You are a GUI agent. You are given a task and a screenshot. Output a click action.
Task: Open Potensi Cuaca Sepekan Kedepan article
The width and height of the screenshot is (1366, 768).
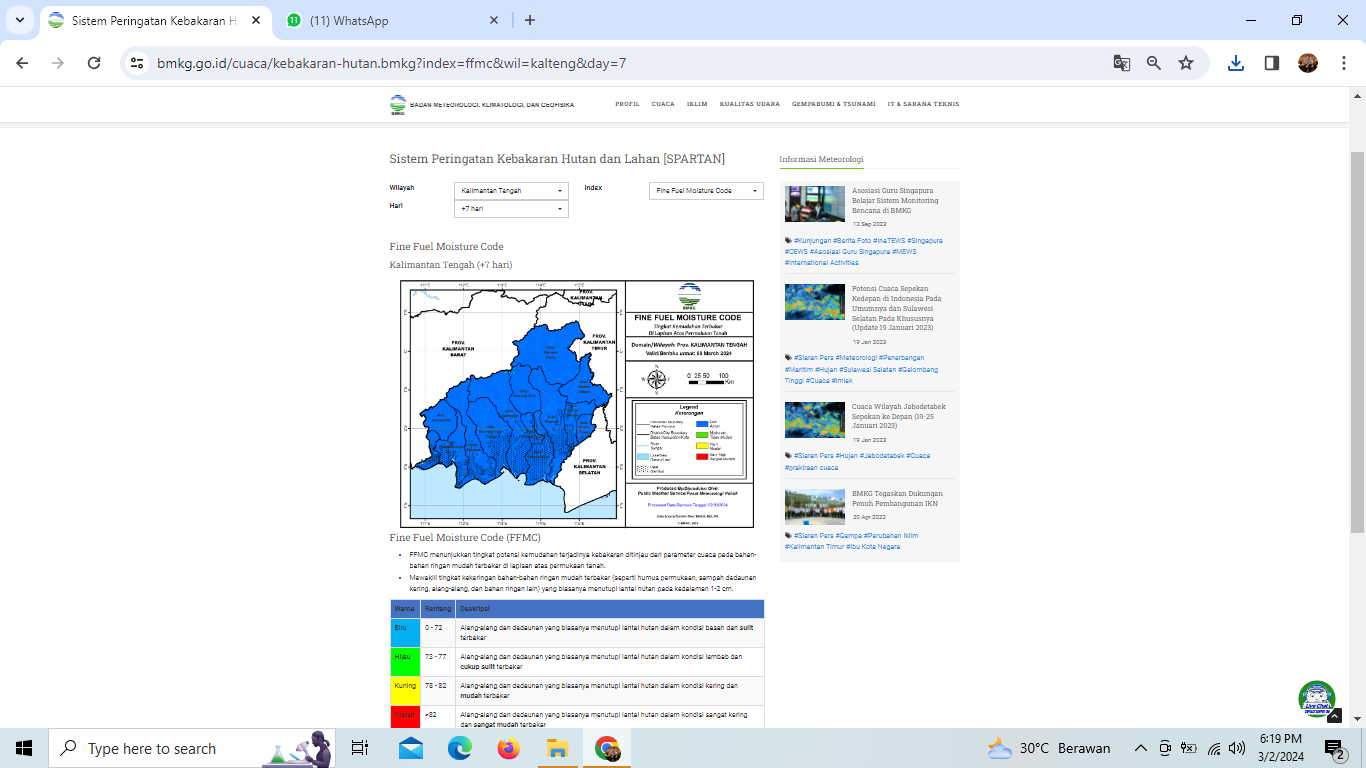(x=896, y=308)
